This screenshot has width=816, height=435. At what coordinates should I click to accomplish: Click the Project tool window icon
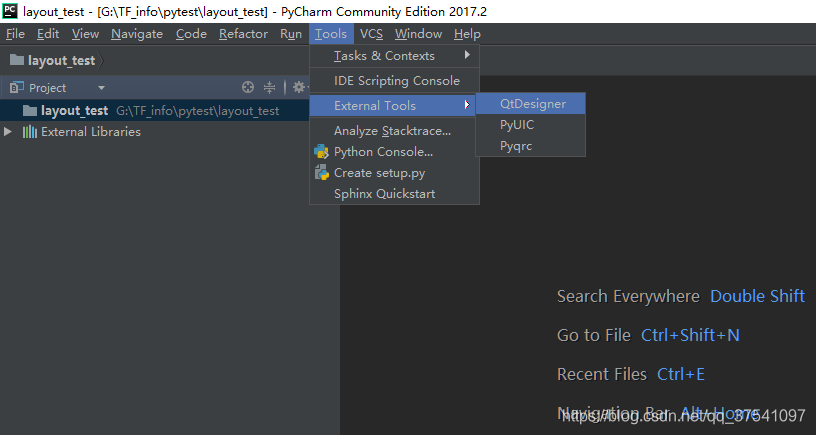tap(17, 87)
